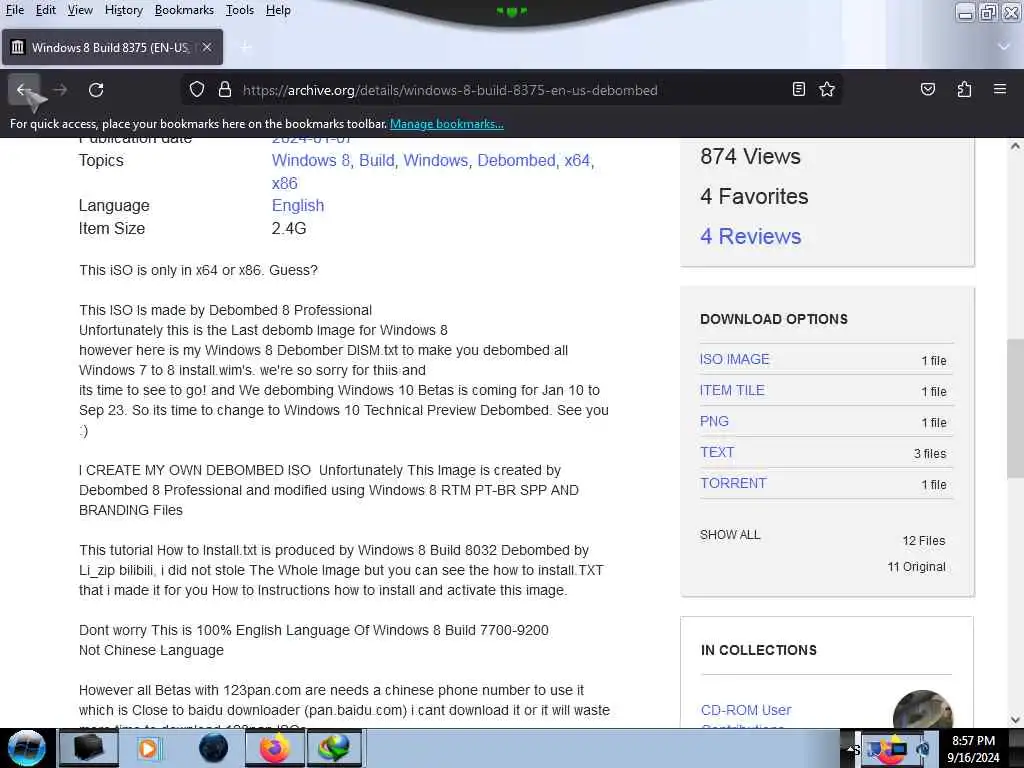The width and height of the screenshot is (1024, 768).
Task: Click the scrollbar up arrow
Action: pos(1015,146)
